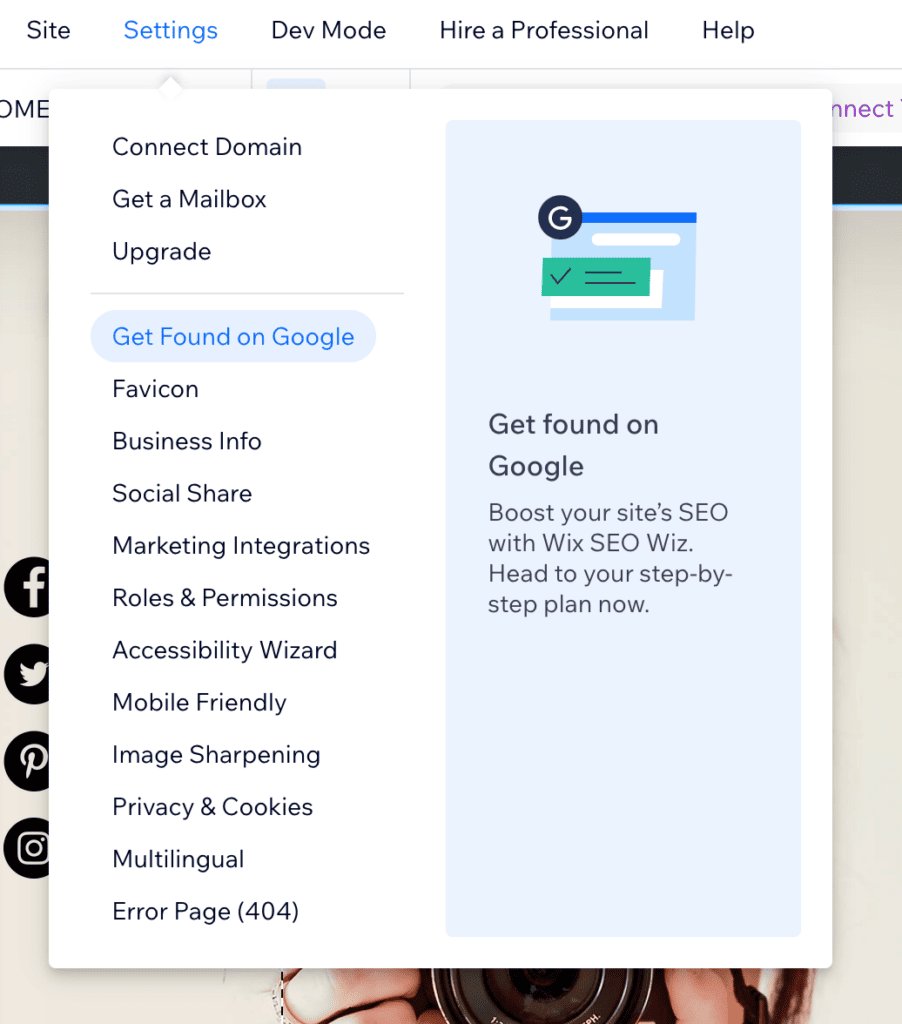902x1024 pixels.
Task: Select Multilingual option
Action: pyautogui.click(x=178, y=859)
